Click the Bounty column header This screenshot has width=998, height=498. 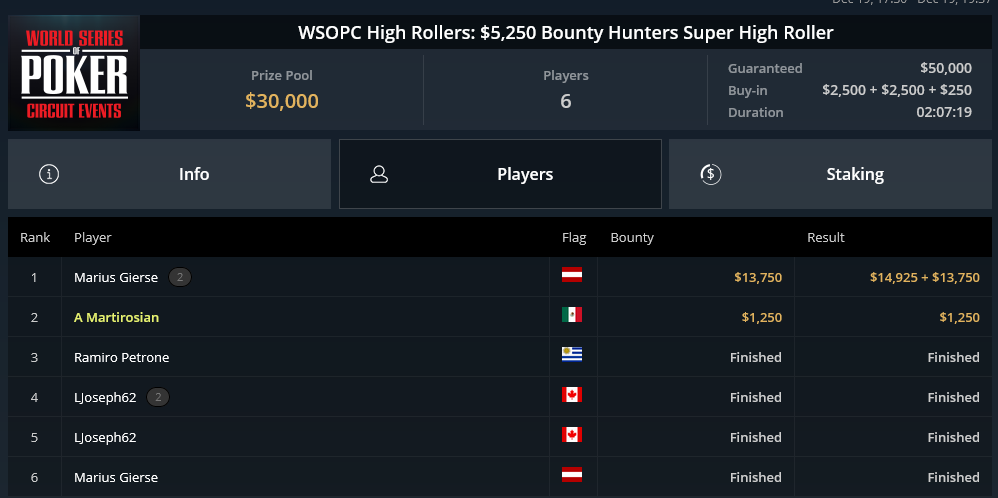pyautogui.click(x=632, y=238)
